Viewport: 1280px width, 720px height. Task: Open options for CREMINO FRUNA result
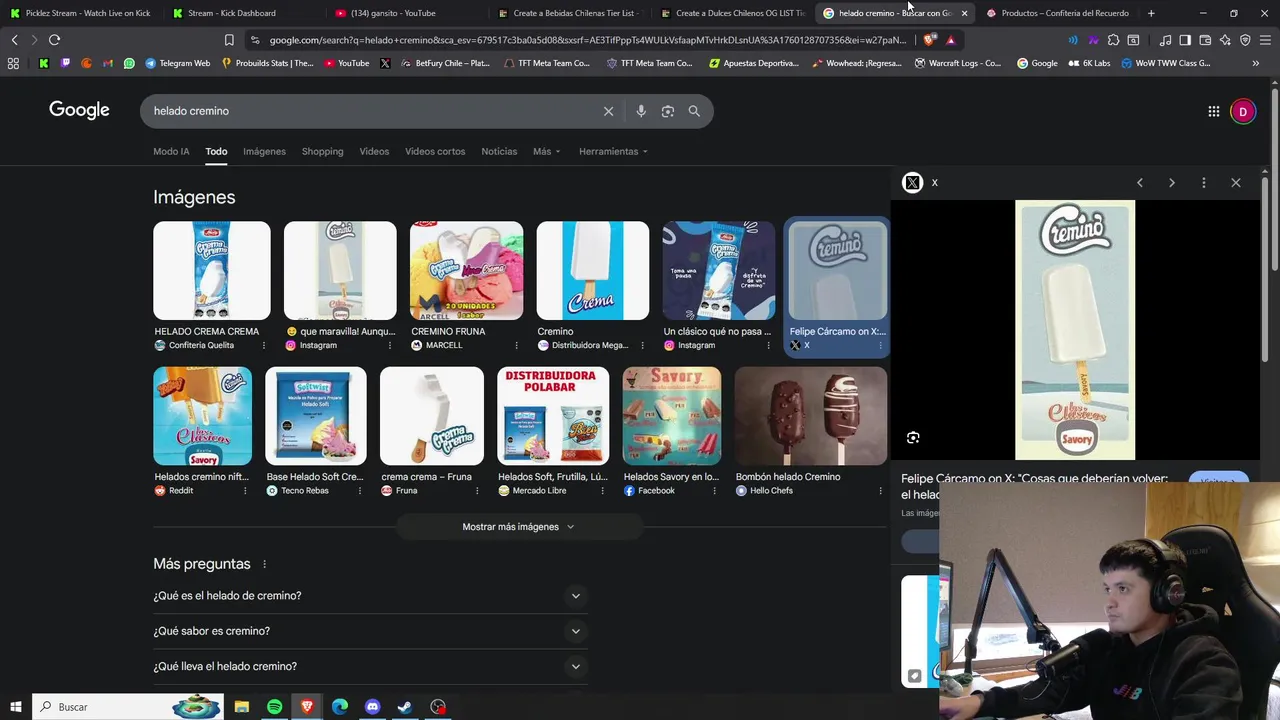516,346
